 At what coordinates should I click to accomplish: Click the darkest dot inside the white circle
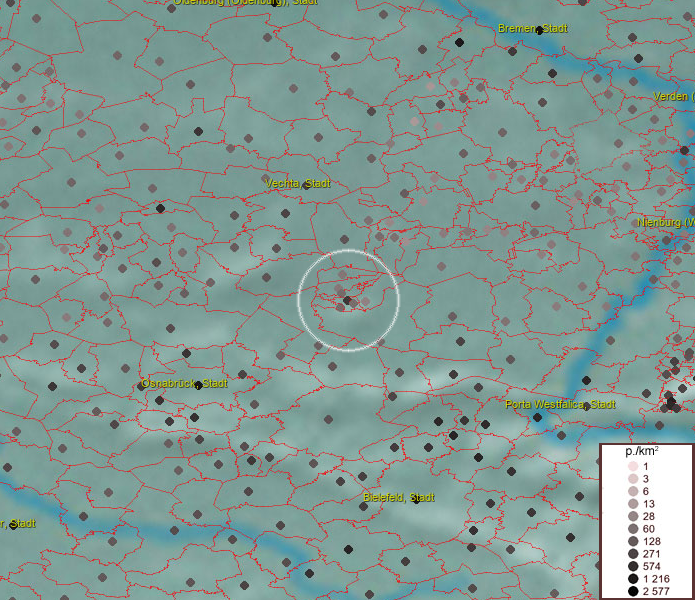[347, 300]
